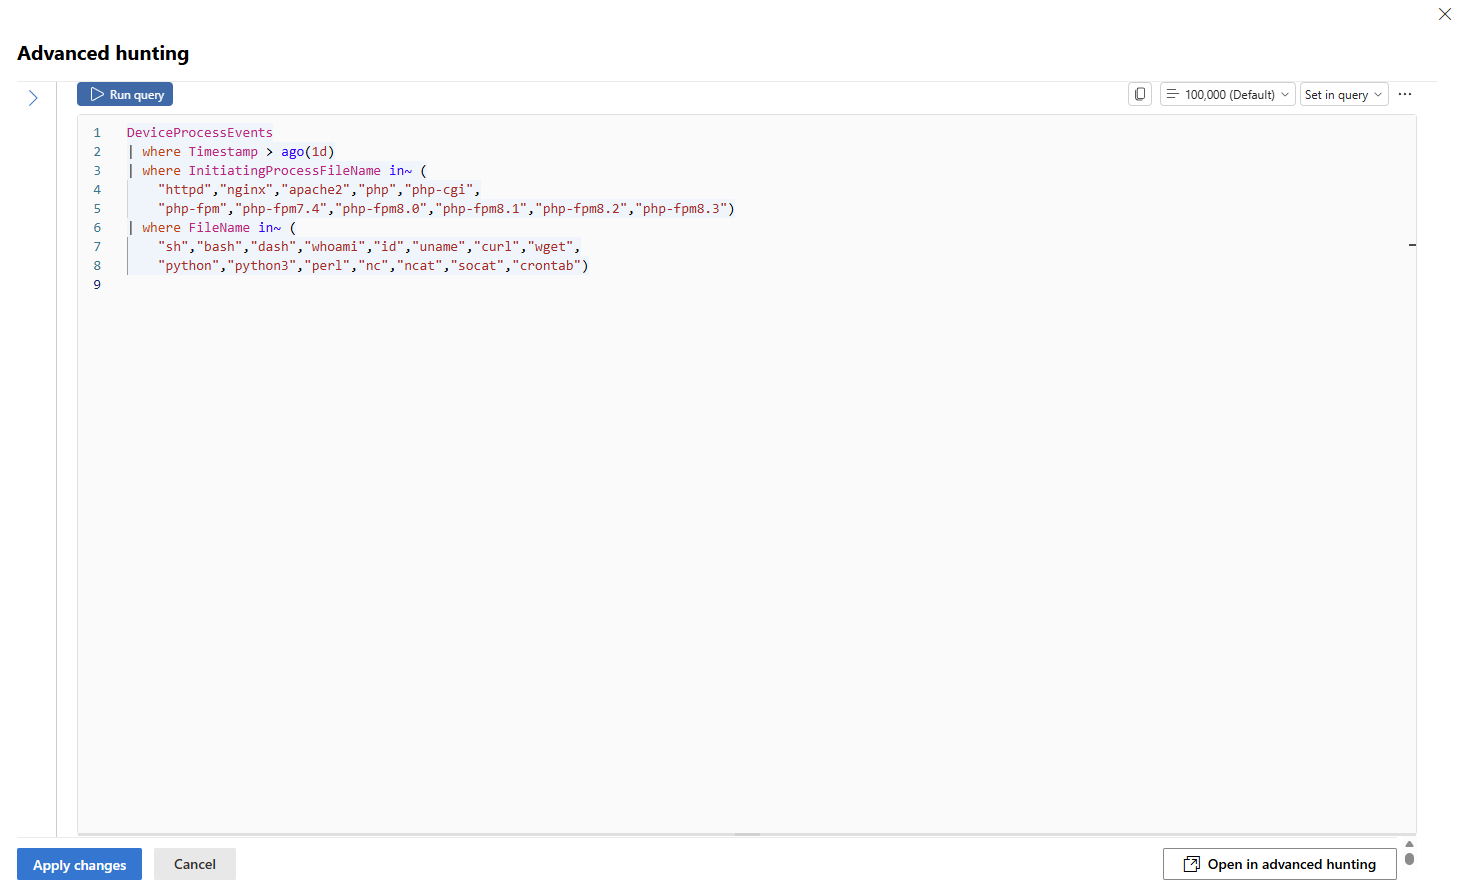
Task: Click line number 3 in the gutter
Action: (97, 170)
